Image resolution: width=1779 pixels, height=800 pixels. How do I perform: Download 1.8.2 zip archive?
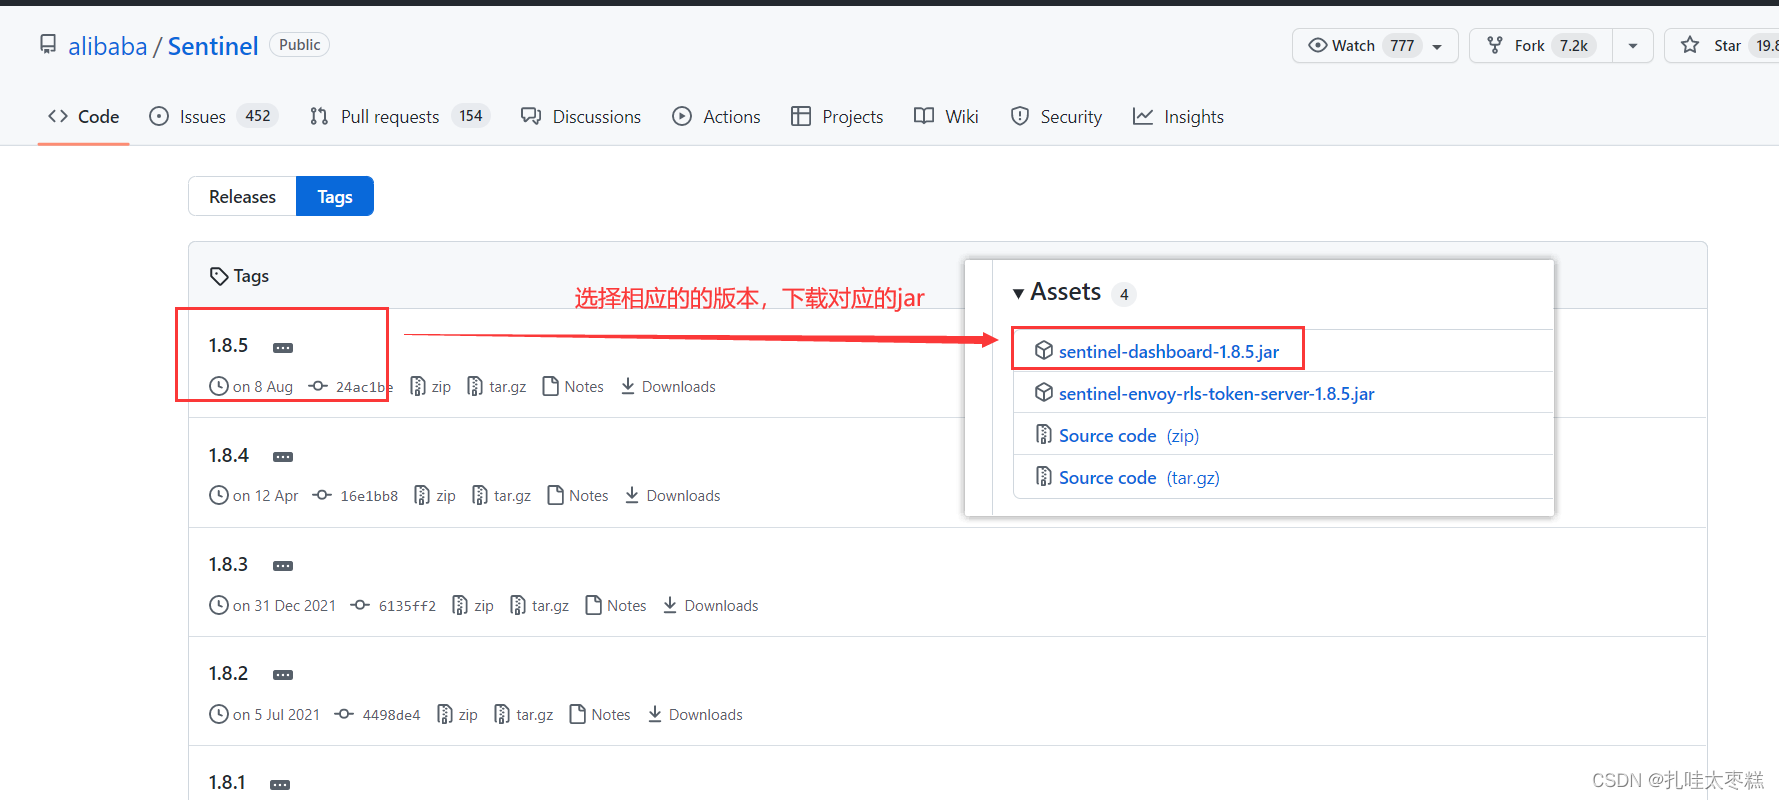tap(457, 715)
